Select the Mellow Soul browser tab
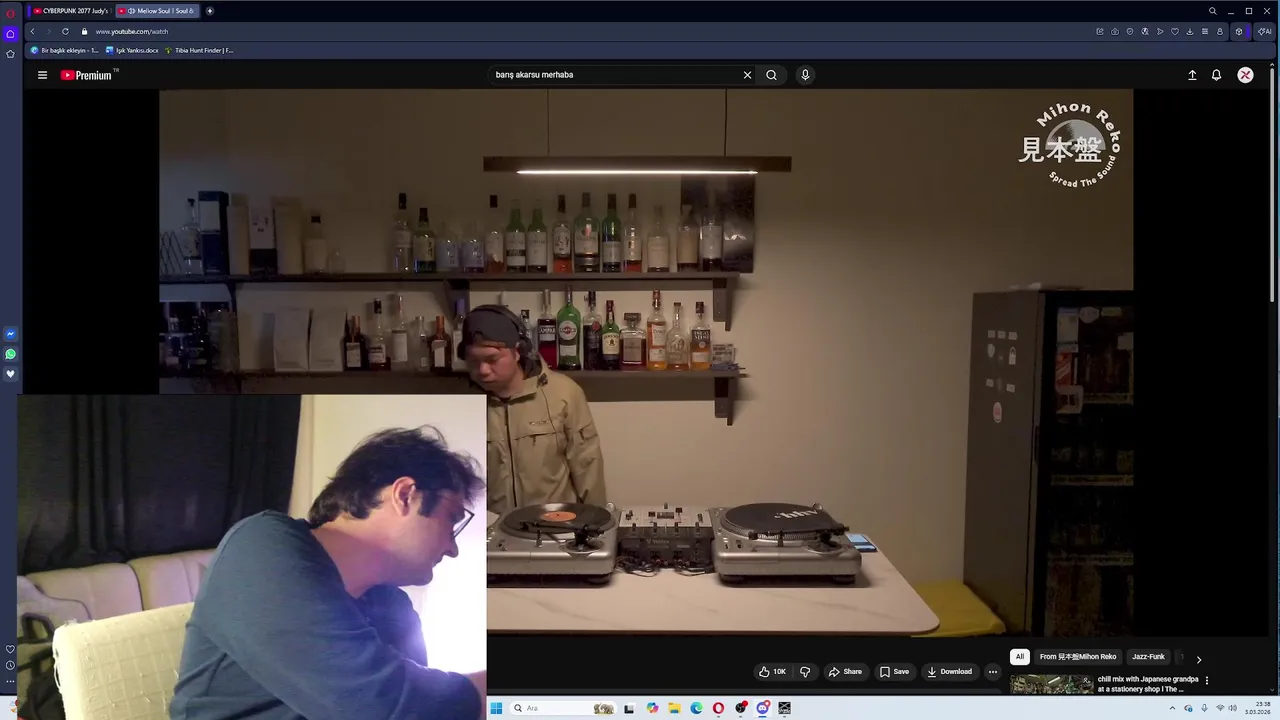Image resolution: width=1280 pixels, height=720 pixels. pyautogui.click(x=157, y=11)
